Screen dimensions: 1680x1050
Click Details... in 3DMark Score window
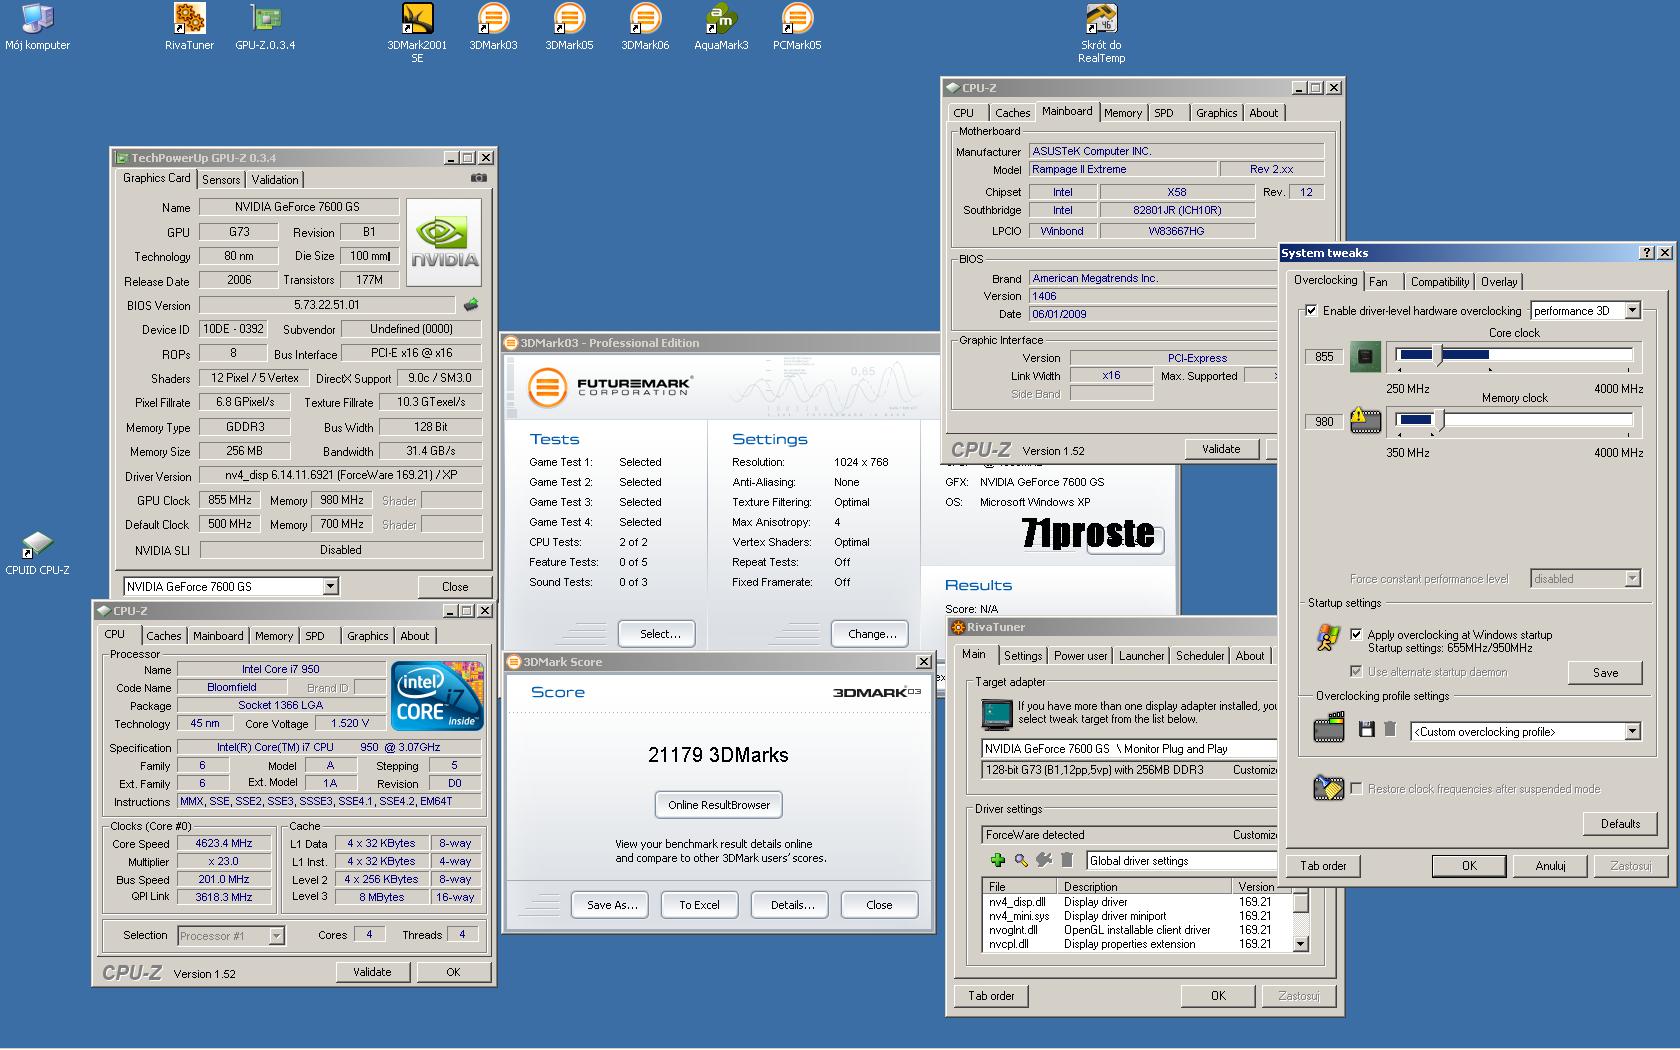click(792, 905)
